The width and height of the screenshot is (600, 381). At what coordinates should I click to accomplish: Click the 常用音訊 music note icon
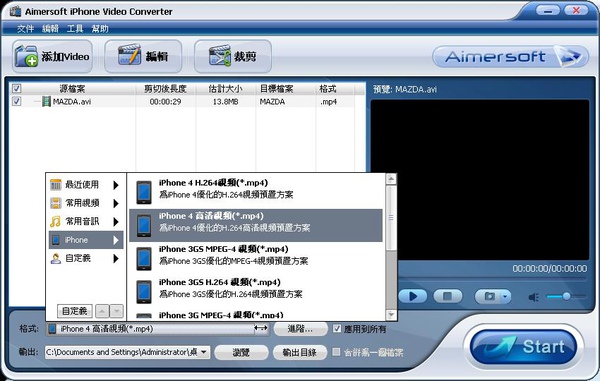click(x=55, y=221)
